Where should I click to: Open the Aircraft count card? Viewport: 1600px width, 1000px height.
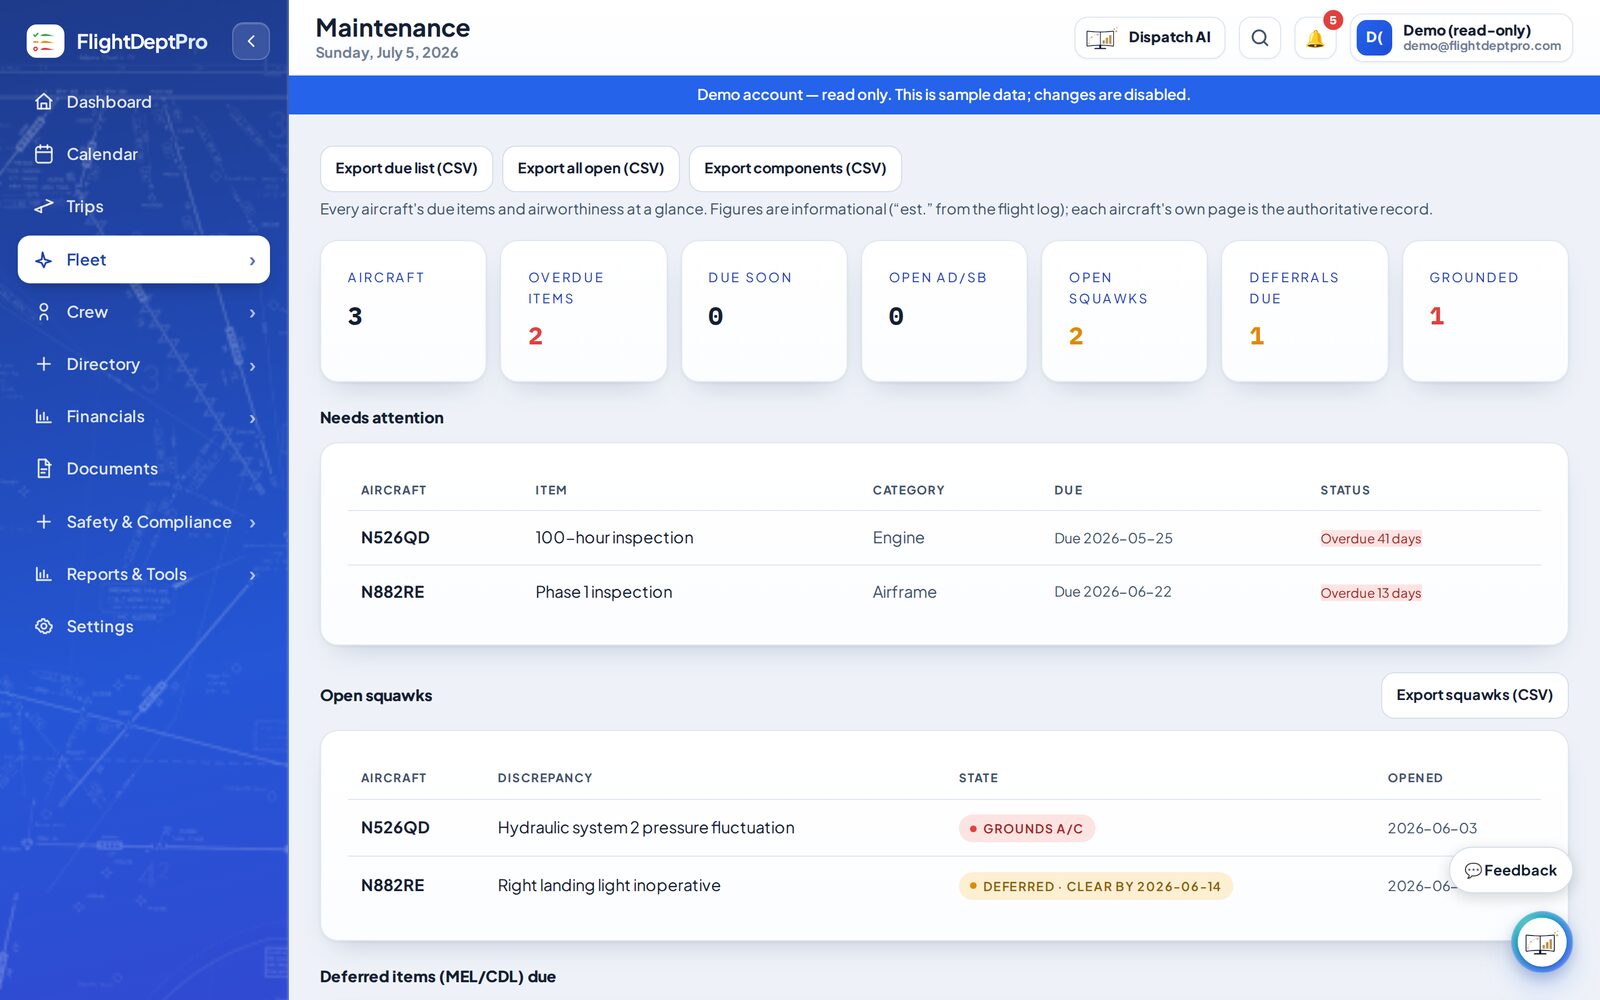[x=403, y=311]
